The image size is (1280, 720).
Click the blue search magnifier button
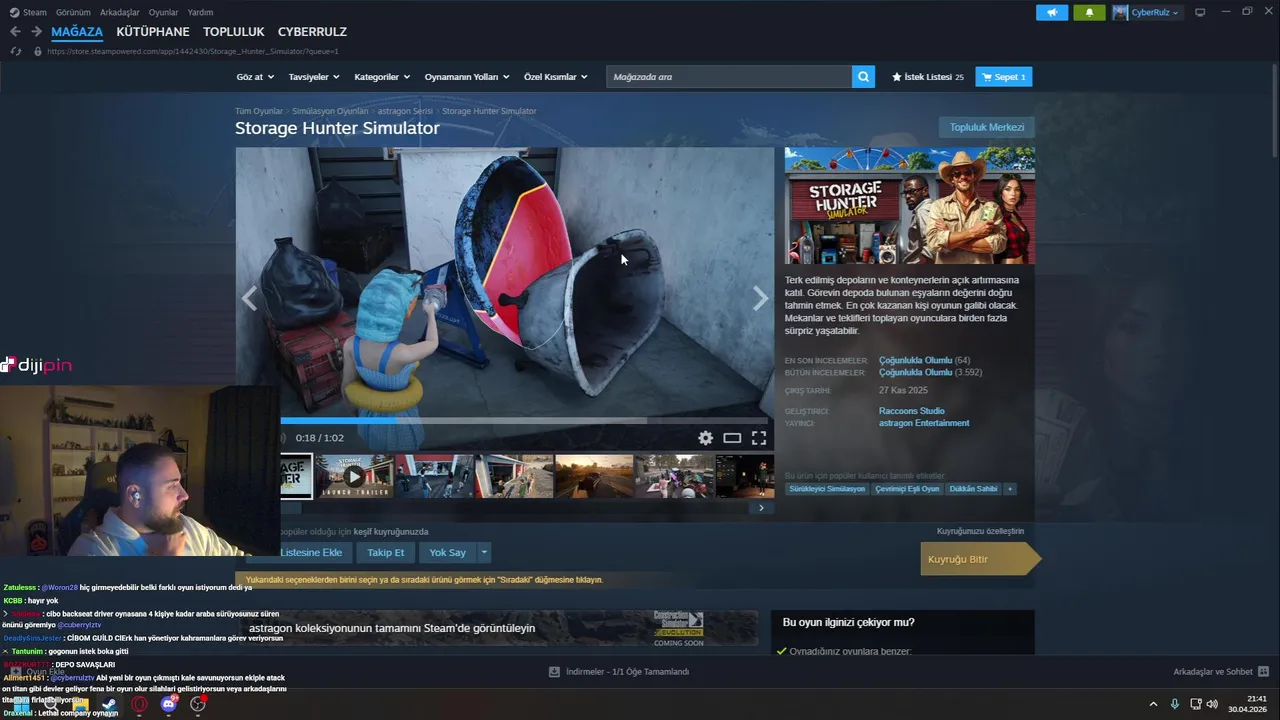[x=863, y=77]
